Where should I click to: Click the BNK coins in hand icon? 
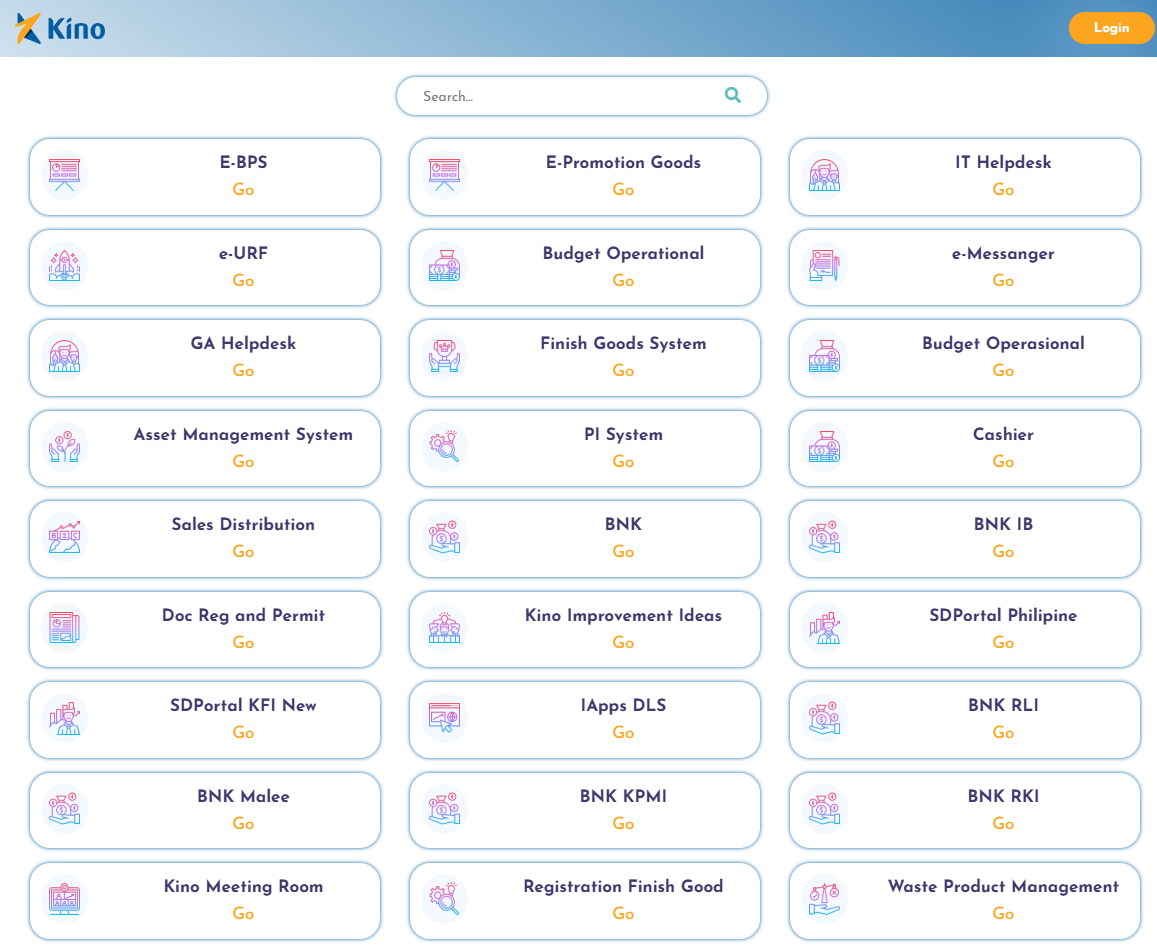tap(444, 537)
